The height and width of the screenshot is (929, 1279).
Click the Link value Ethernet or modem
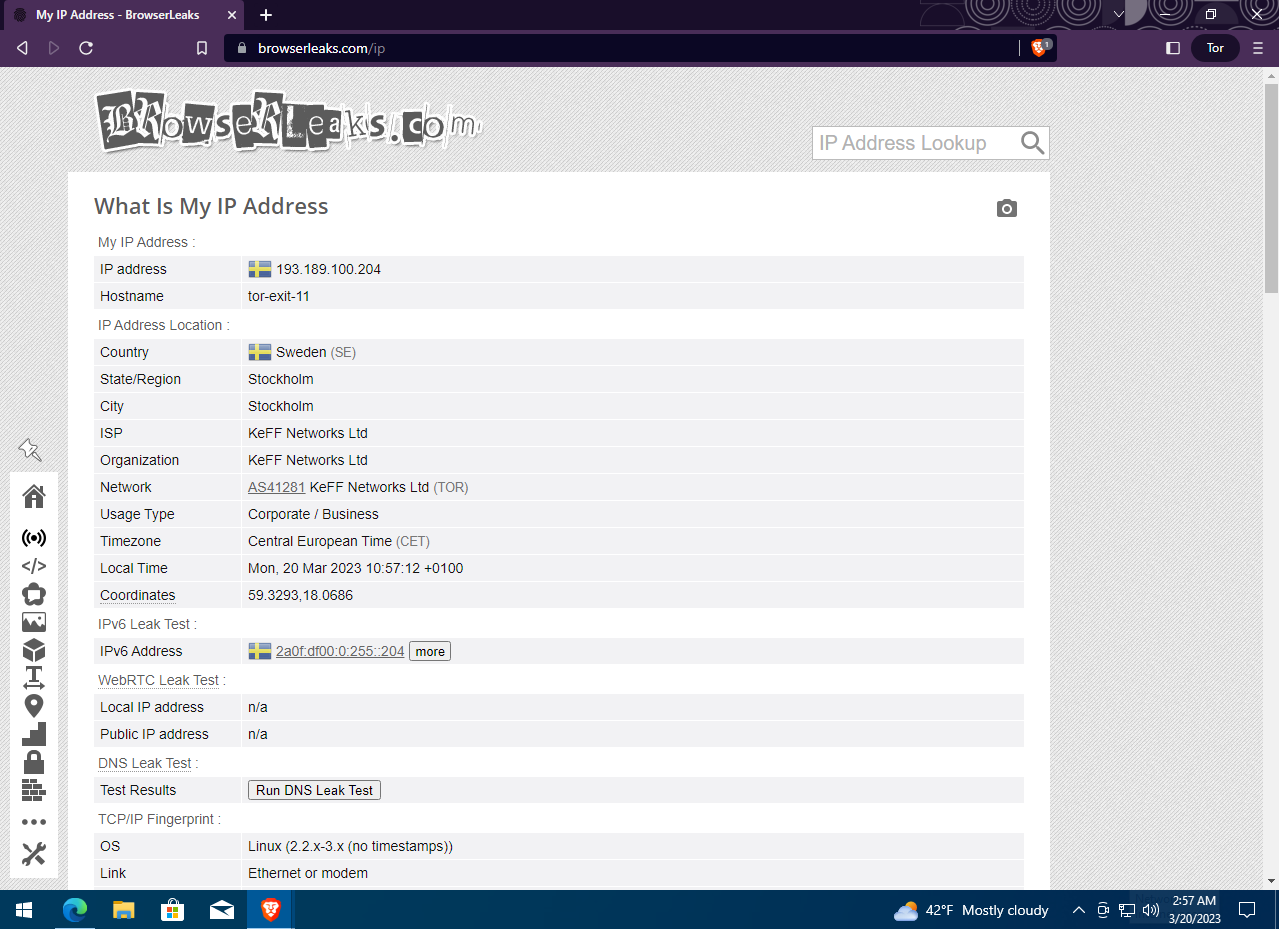308,873
